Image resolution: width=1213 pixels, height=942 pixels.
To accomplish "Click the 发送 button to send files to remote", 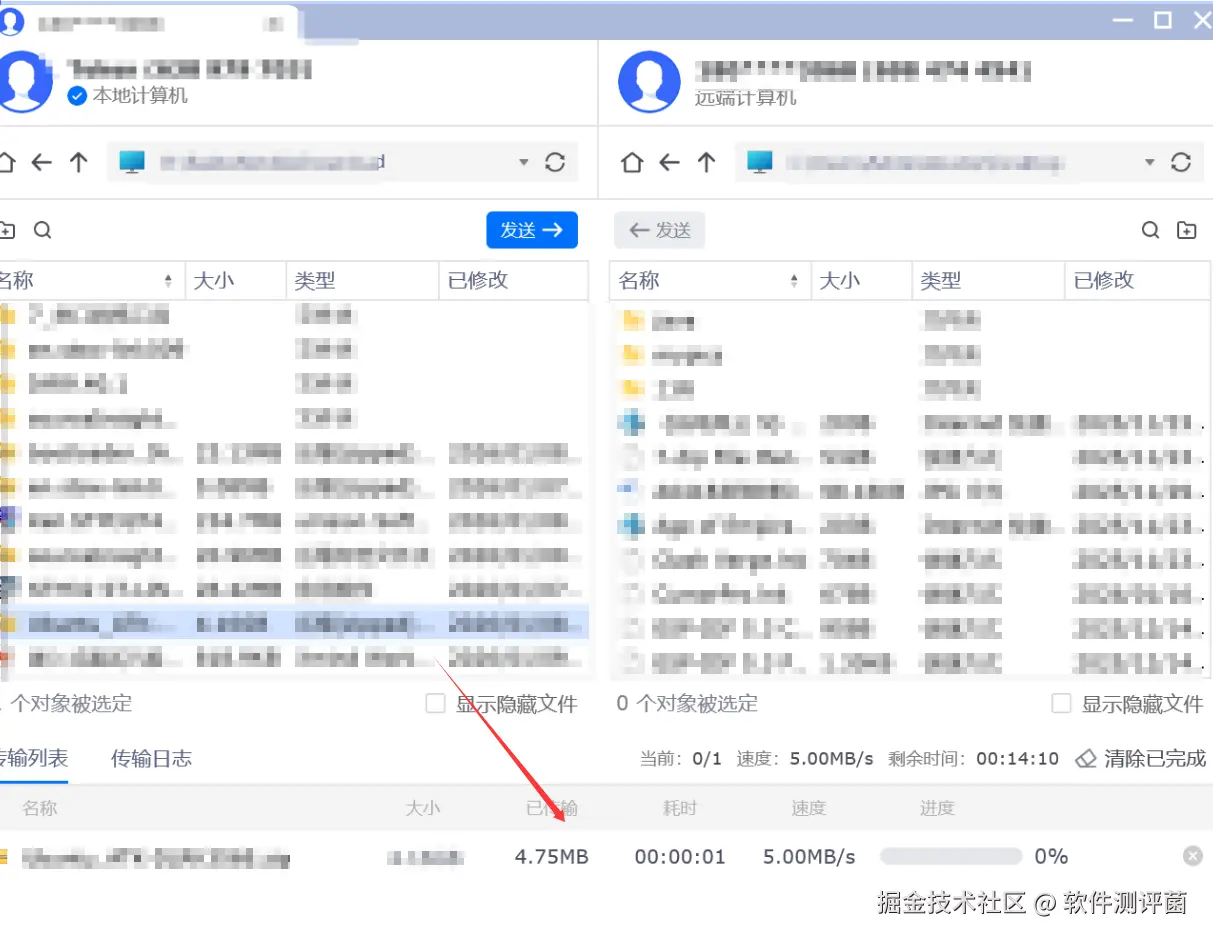I will pos(532,230).
